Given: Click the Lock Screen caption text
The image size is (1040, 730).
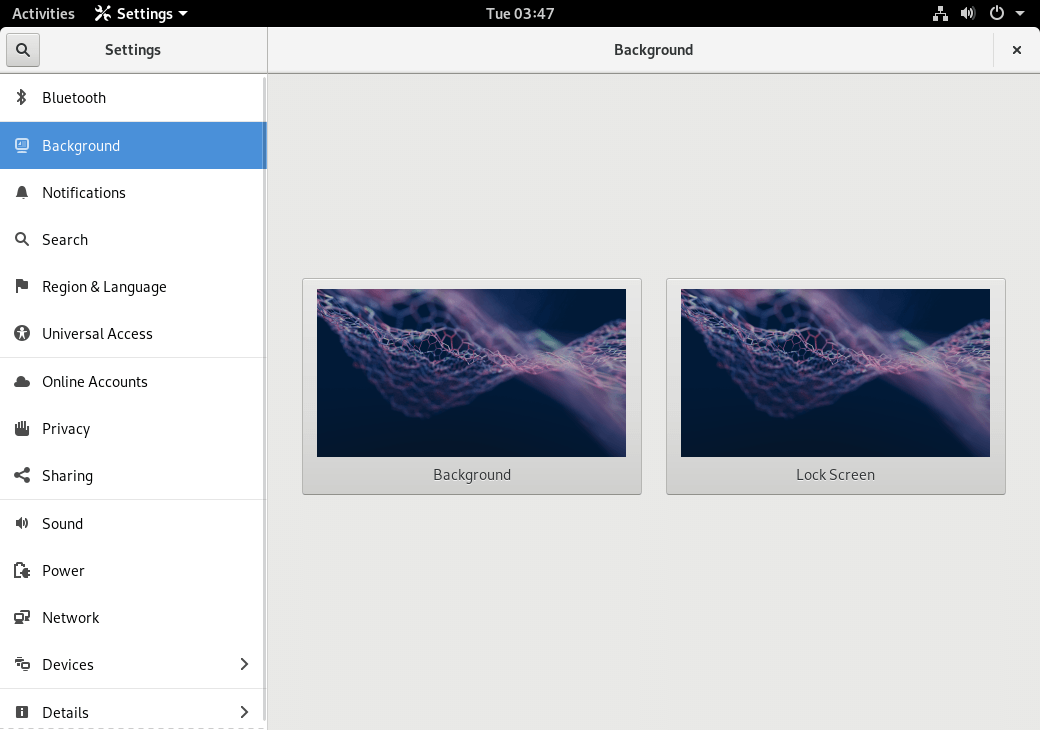Looking at the screenshot, I should [835, 475].
